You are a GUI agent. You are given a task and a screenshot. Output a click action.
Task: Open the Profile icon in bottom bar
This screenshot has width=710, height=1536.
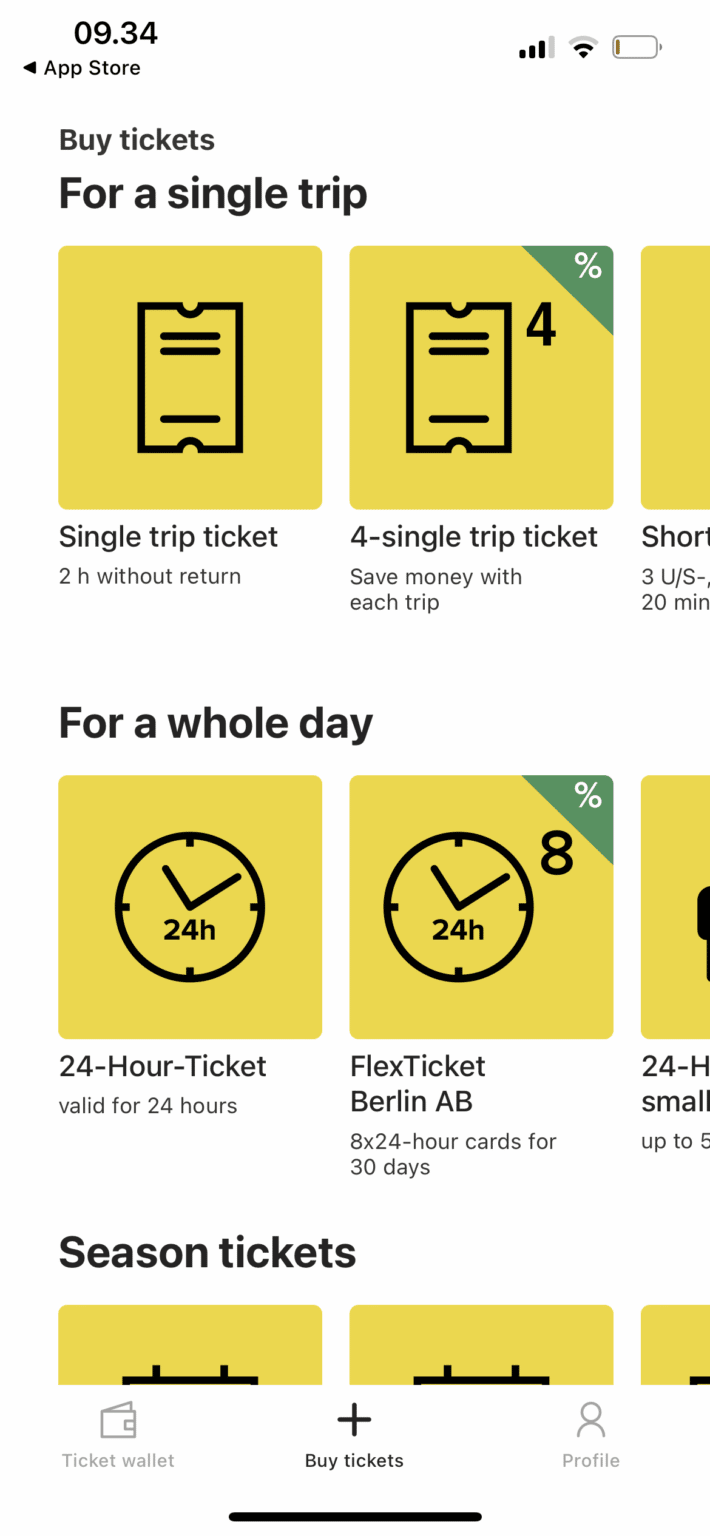pos(590,1418)
